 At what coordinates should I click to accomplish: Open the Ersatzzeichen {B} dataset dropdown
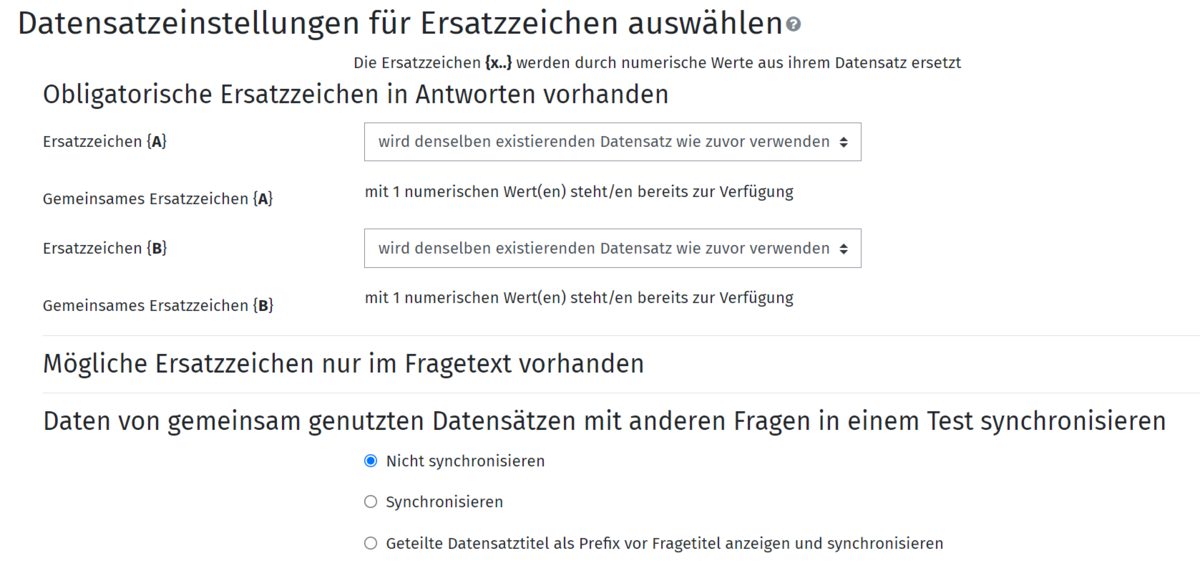pos(612,248)
